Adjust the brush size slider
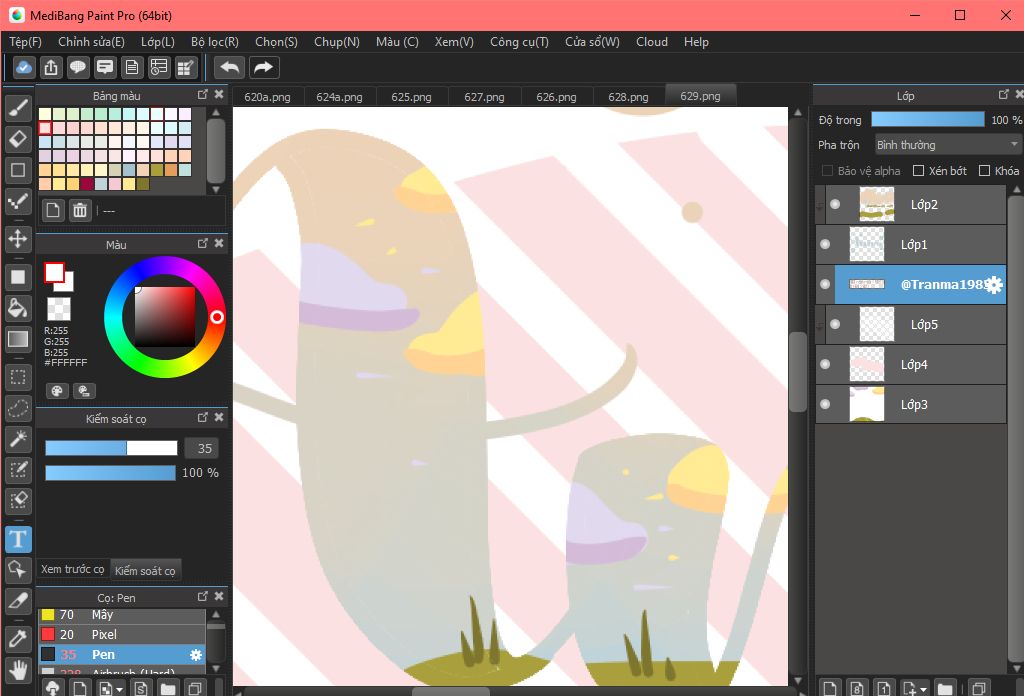1024x696 pixels. pos(111,448)
